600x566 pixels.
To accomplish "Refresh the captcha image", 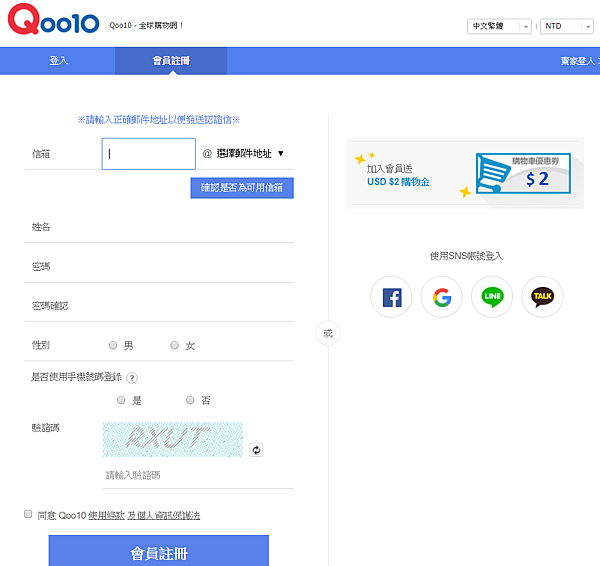I will click(256, 450).
